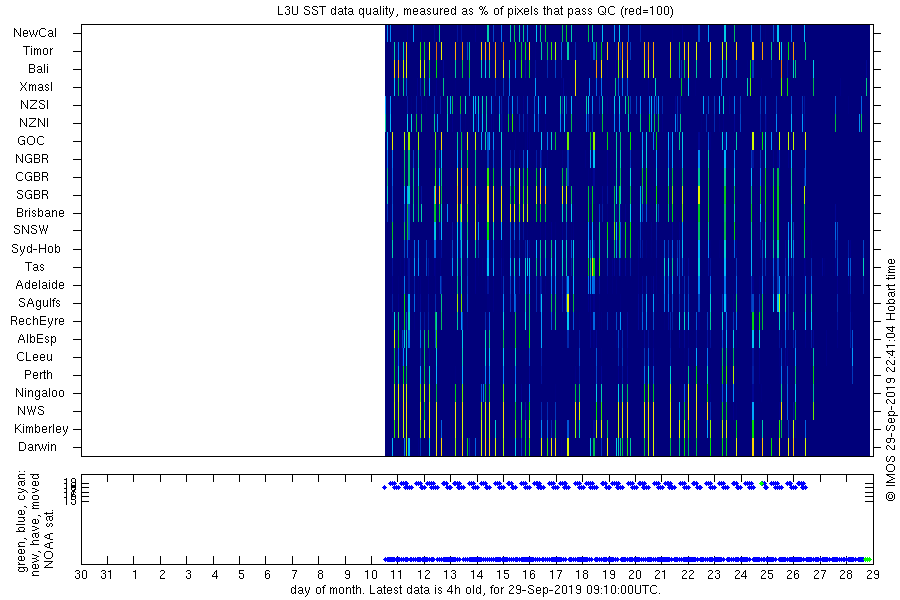The image size is (900, 600).
Task: Click day 27 on the time axis
Action: [820, 575]
